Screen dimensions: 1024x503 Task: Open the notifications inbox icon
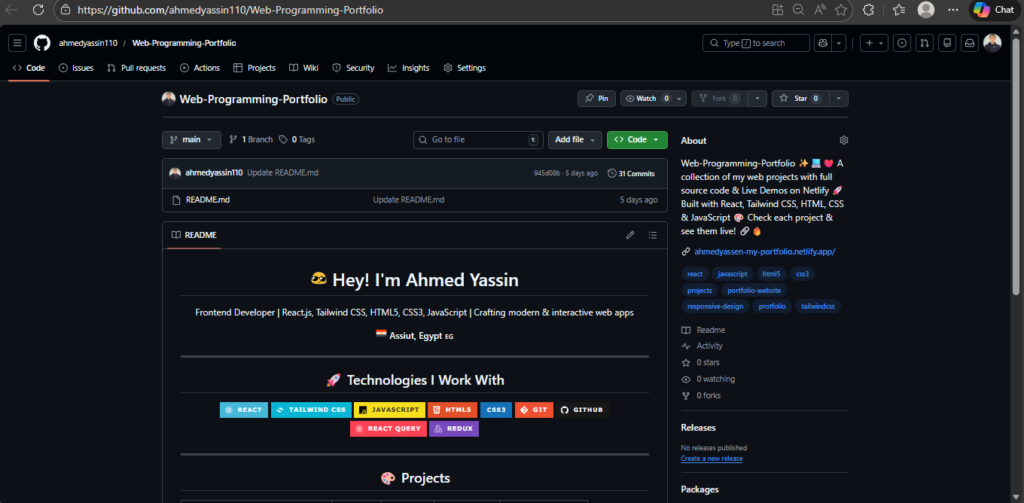click(970, 43)
